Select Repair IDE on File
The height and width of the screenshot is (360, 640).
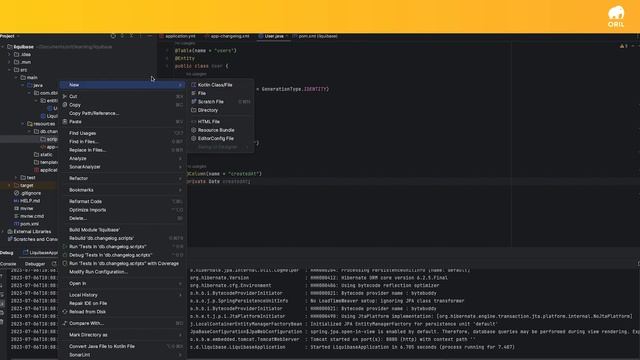[122, 303]
